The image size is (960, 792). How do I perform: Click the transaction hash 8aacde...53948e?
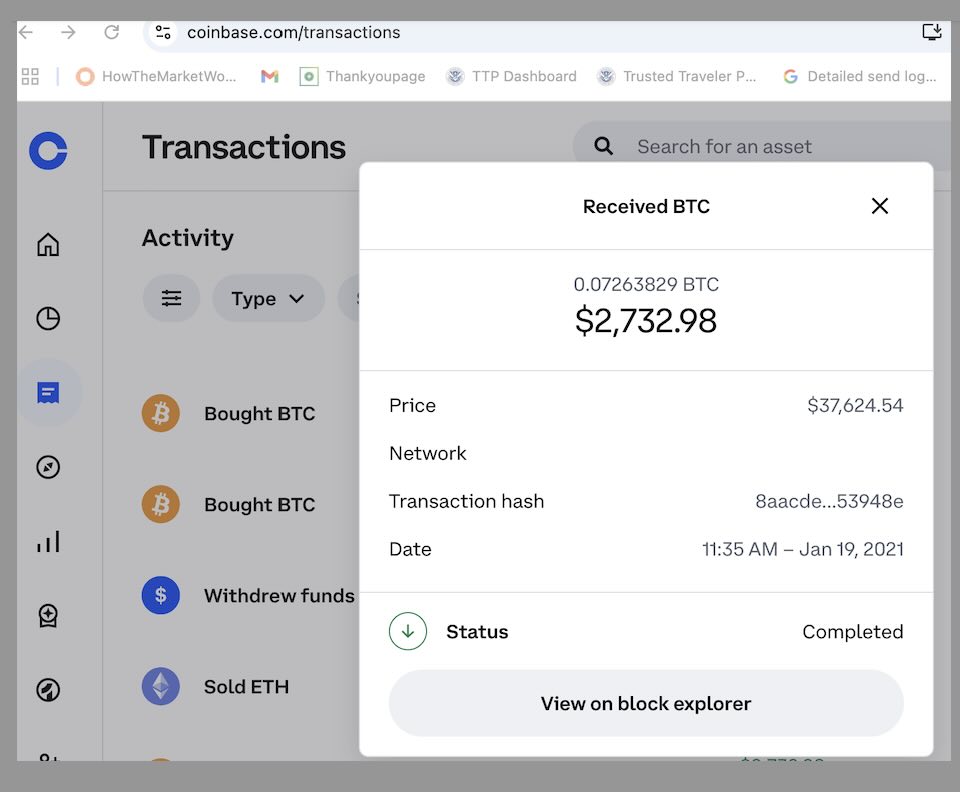829,501
